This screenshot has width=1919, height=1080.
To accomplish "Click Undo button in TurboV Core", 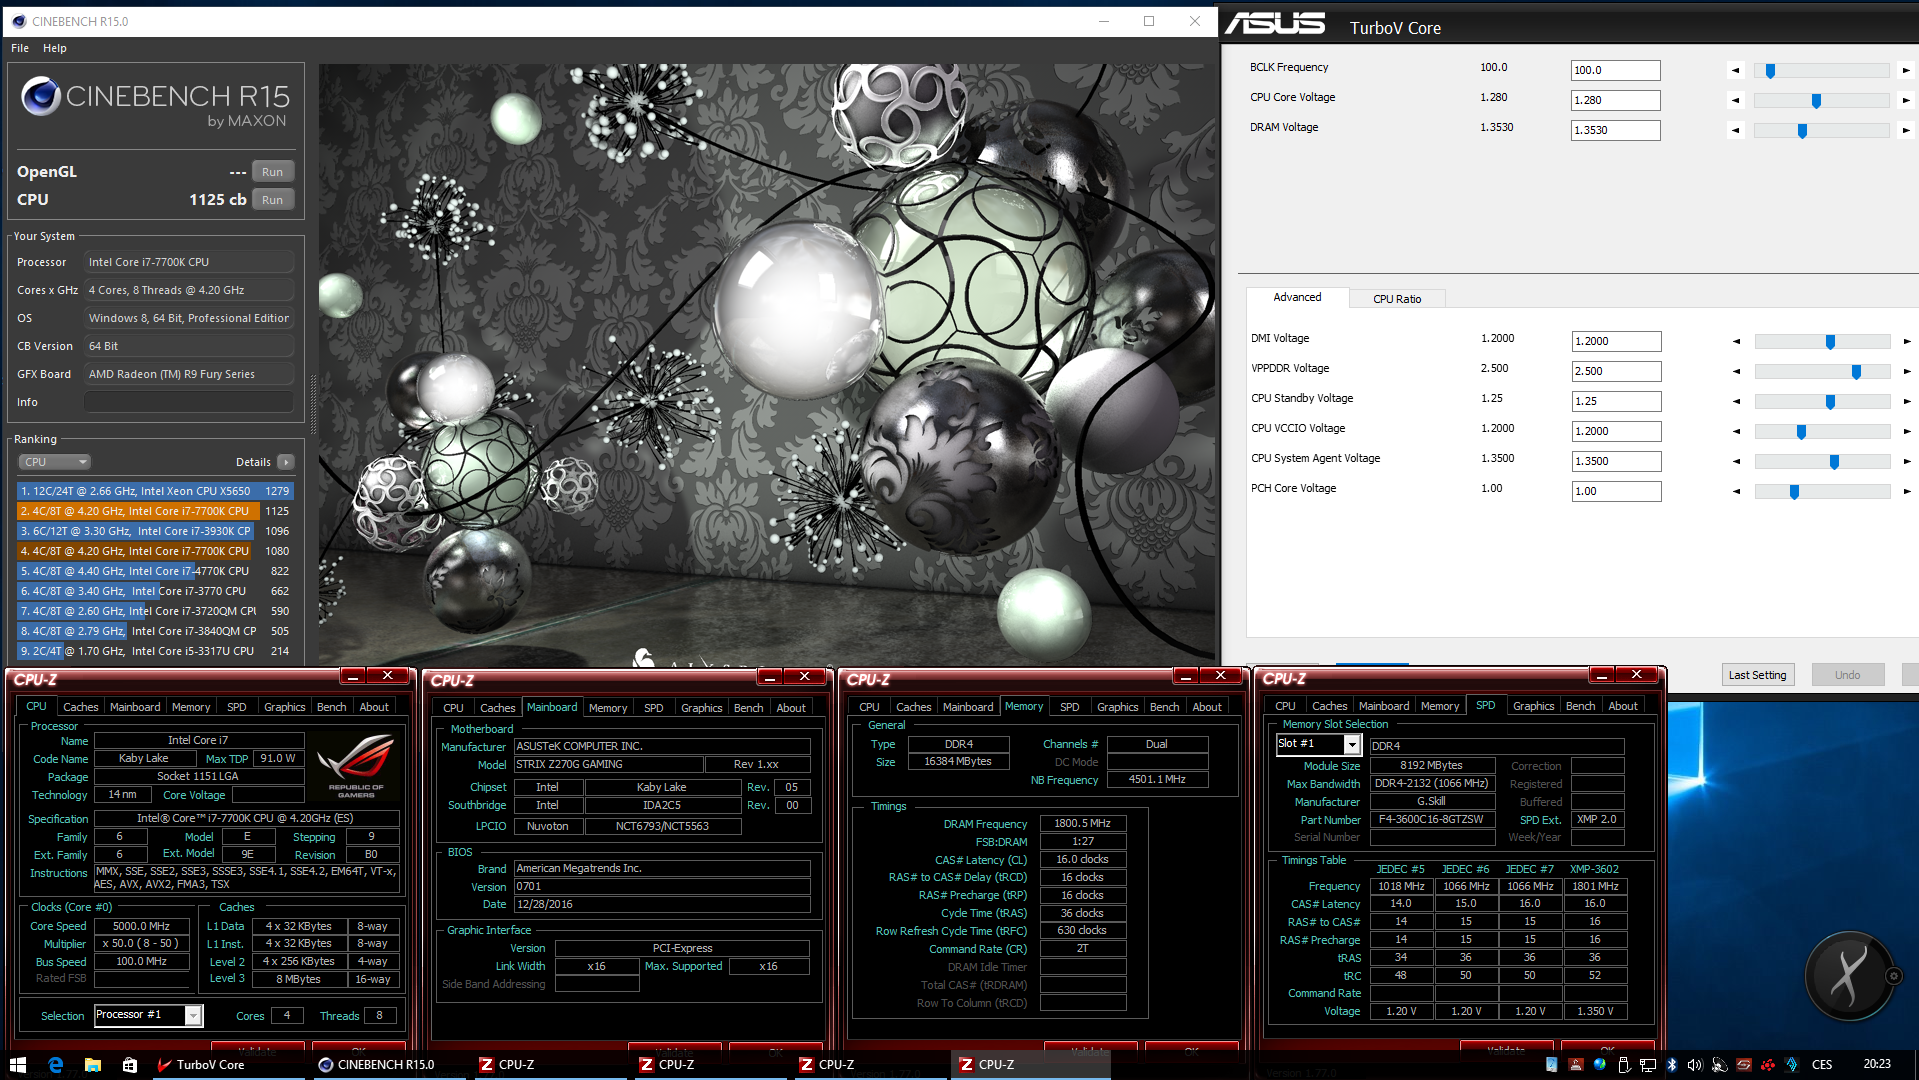I will pyautogui.click(x=1847, y=675).
